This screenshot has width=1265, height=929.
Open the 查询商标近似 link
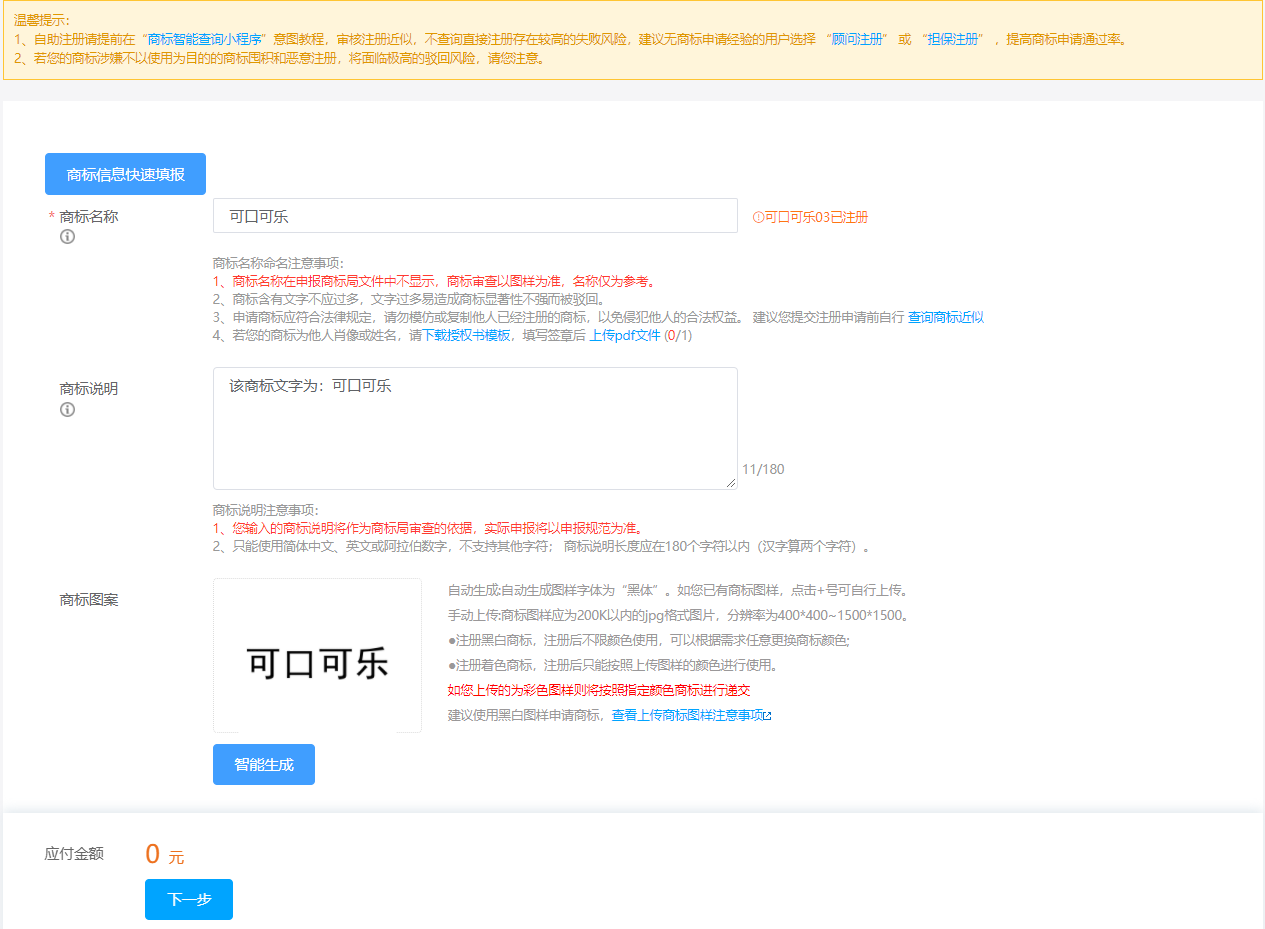[946, 317]
